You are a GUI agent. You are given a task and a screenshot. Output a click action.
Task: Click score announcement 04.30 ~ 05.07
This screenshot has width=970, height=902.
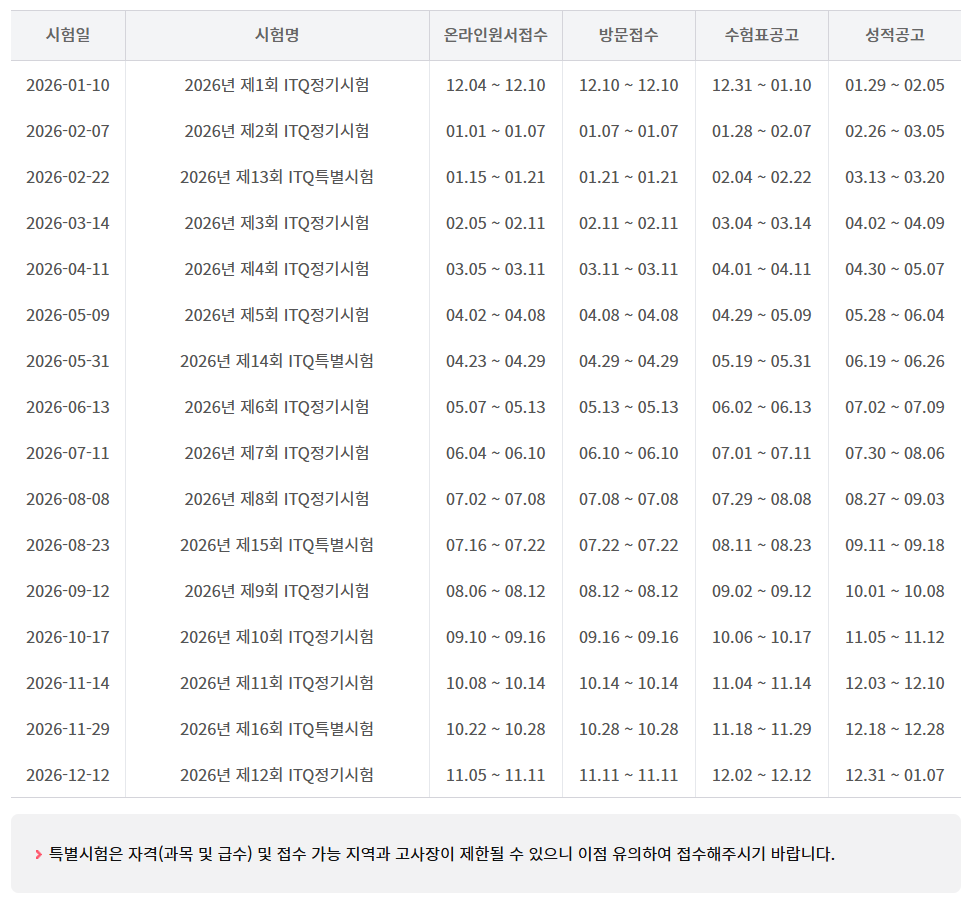point(895,269)
